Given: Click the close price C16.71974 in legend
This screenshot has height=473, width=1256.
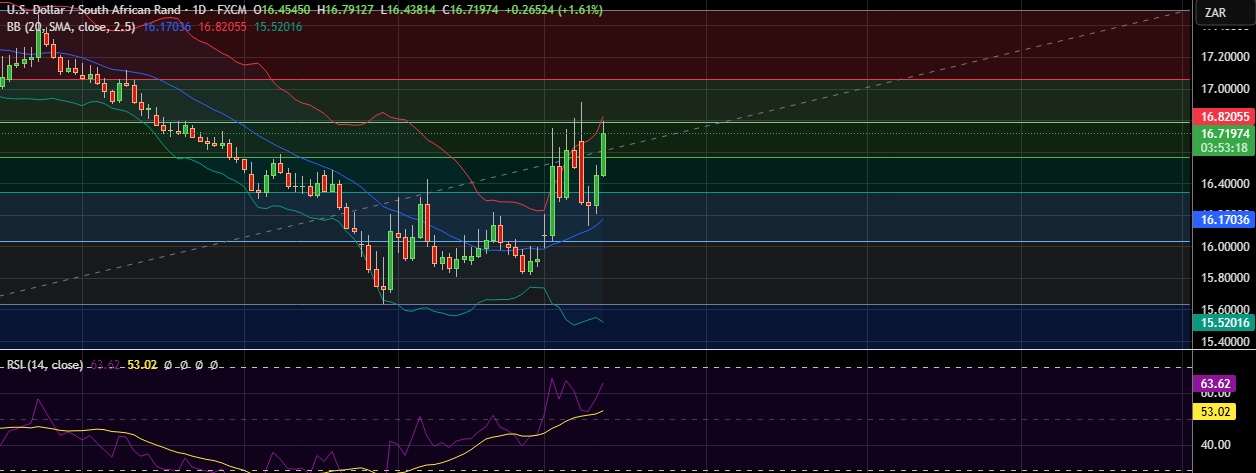Looking at the screenshot, I should tap(469, 9).
